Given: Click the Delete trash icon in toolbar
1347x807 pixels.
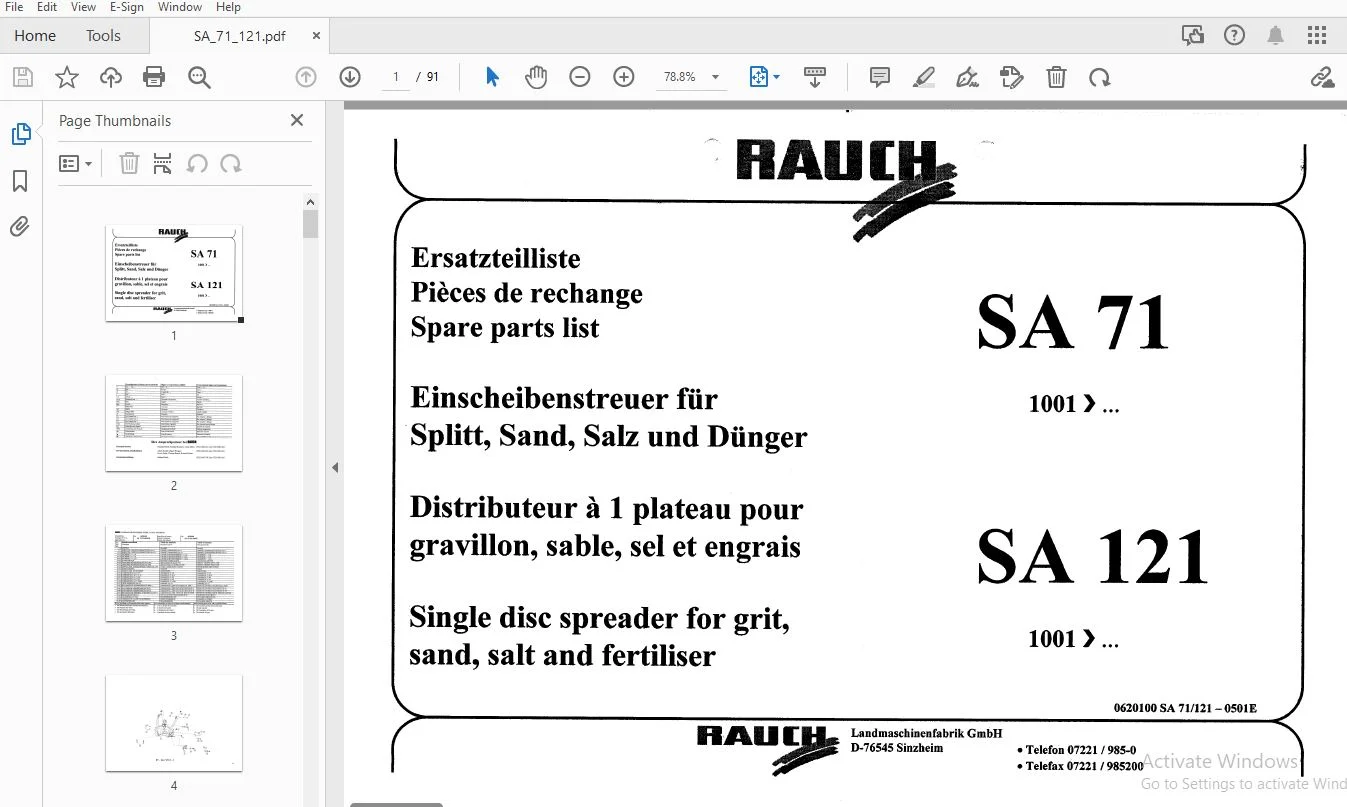Looking at the screenshot, I should tap(1056, 77).
